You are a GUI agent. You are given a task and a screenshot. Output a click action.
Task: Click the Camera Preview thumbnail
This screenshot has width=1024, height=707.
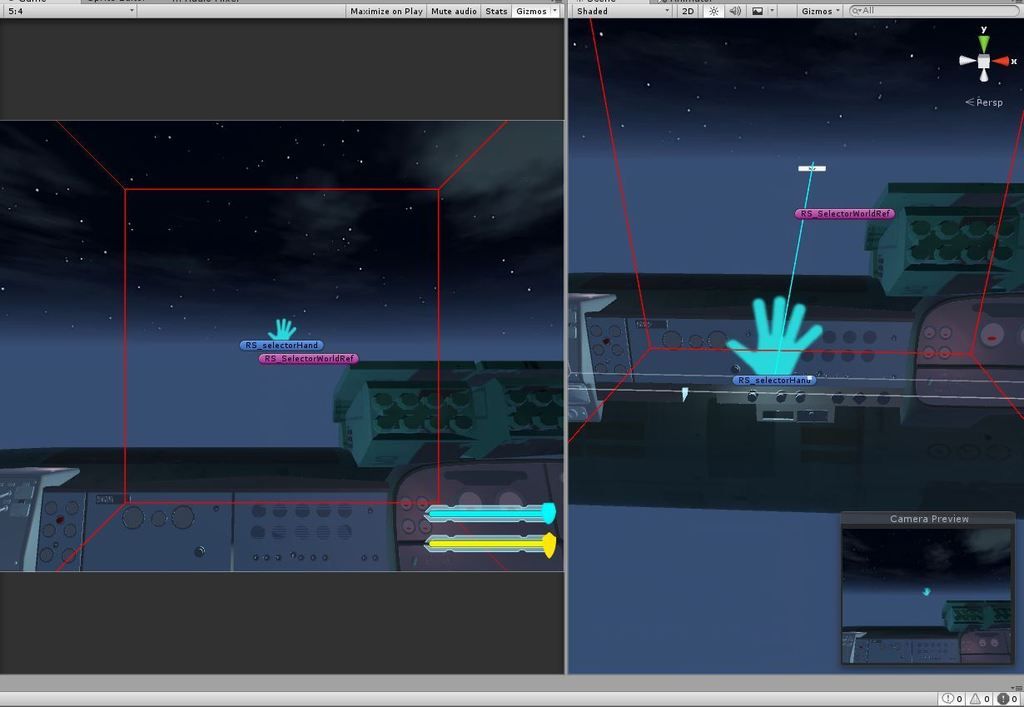pyautogui.click(x=927, y=595)
